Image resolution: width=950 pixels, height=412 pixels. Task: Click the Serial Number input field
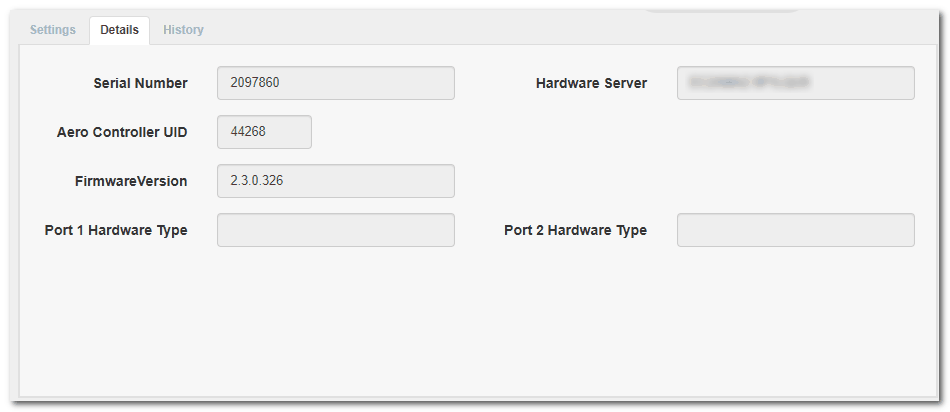335,83
